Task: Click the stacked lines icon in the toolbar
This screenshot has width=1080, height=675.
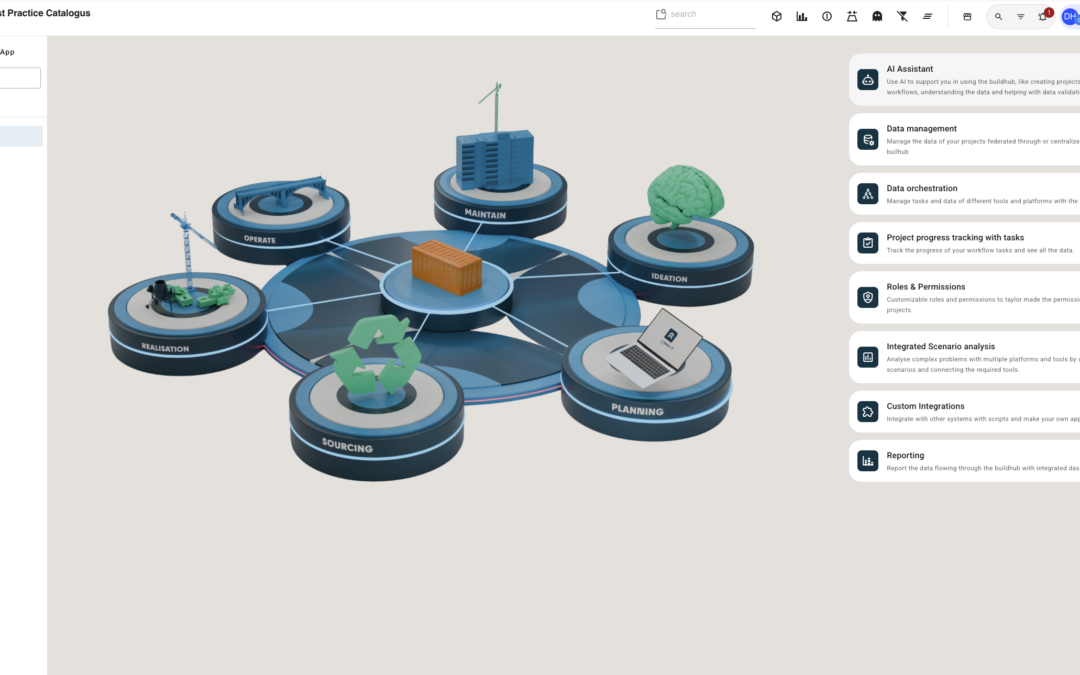Action: click(x=927, y=17)
